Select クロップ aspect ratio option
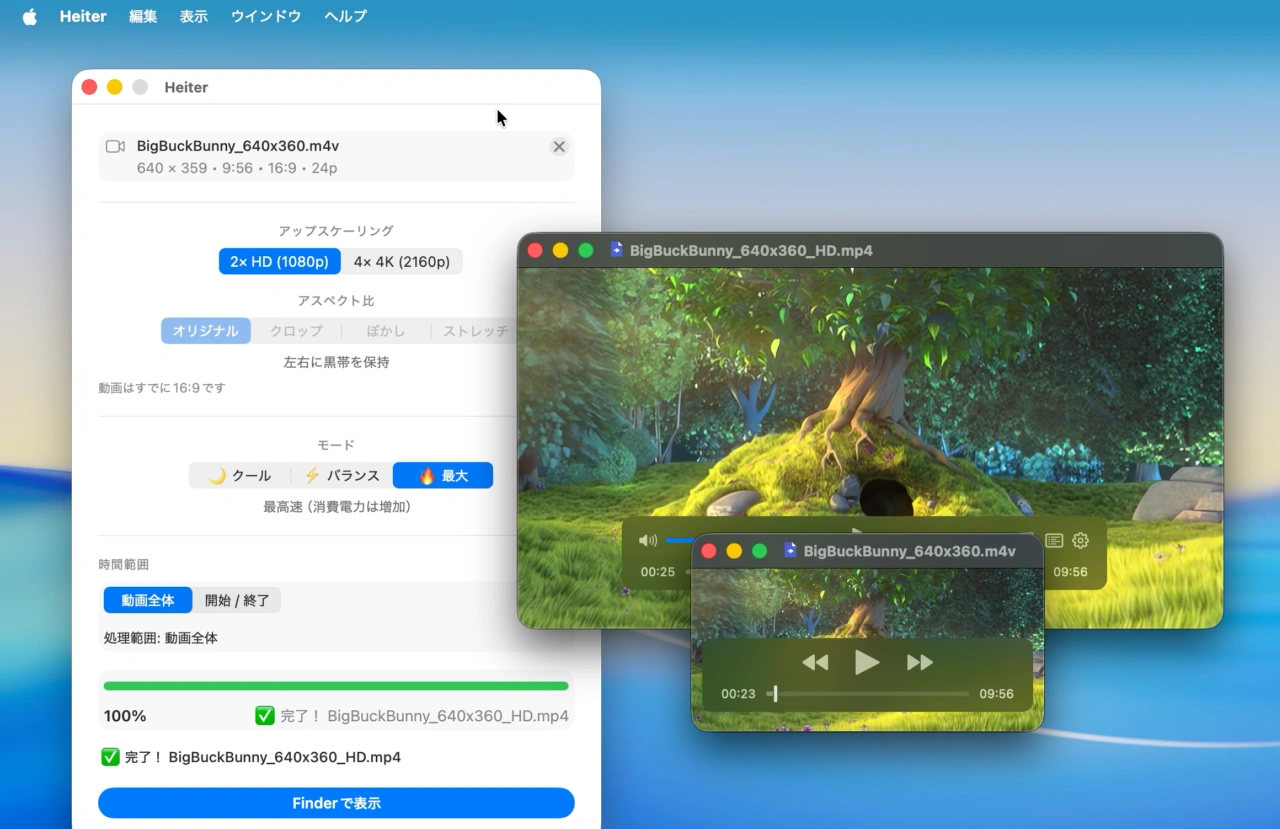 [x=296, y=331]
